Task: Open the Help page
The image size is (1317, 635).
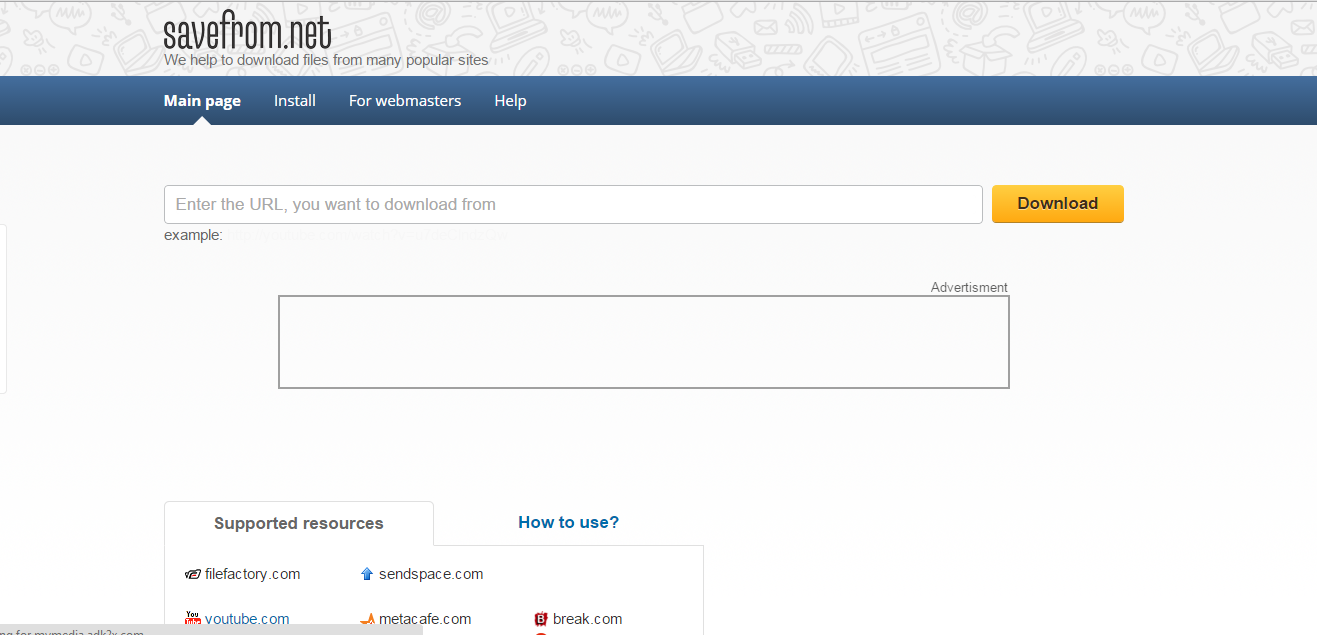Action: [510, 101]
